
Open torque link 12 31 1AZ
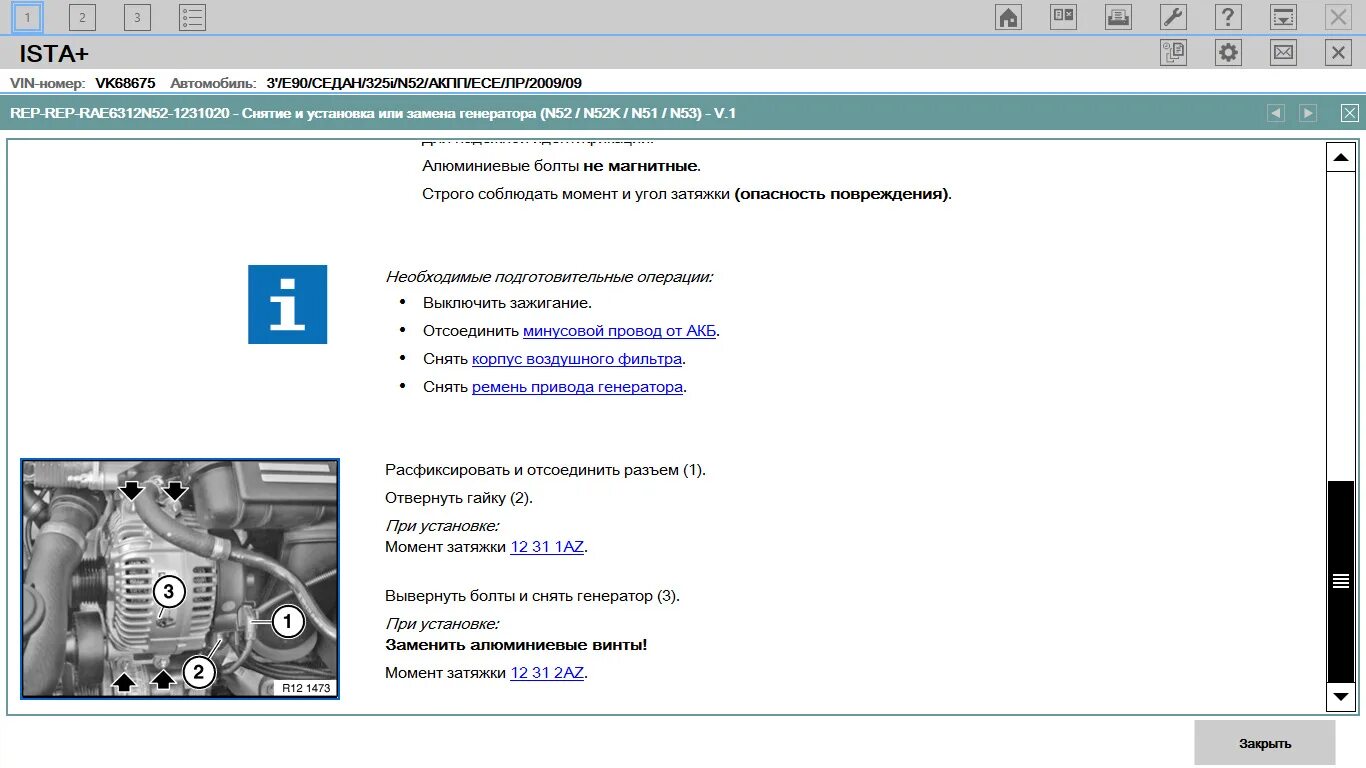pos(547,547)
